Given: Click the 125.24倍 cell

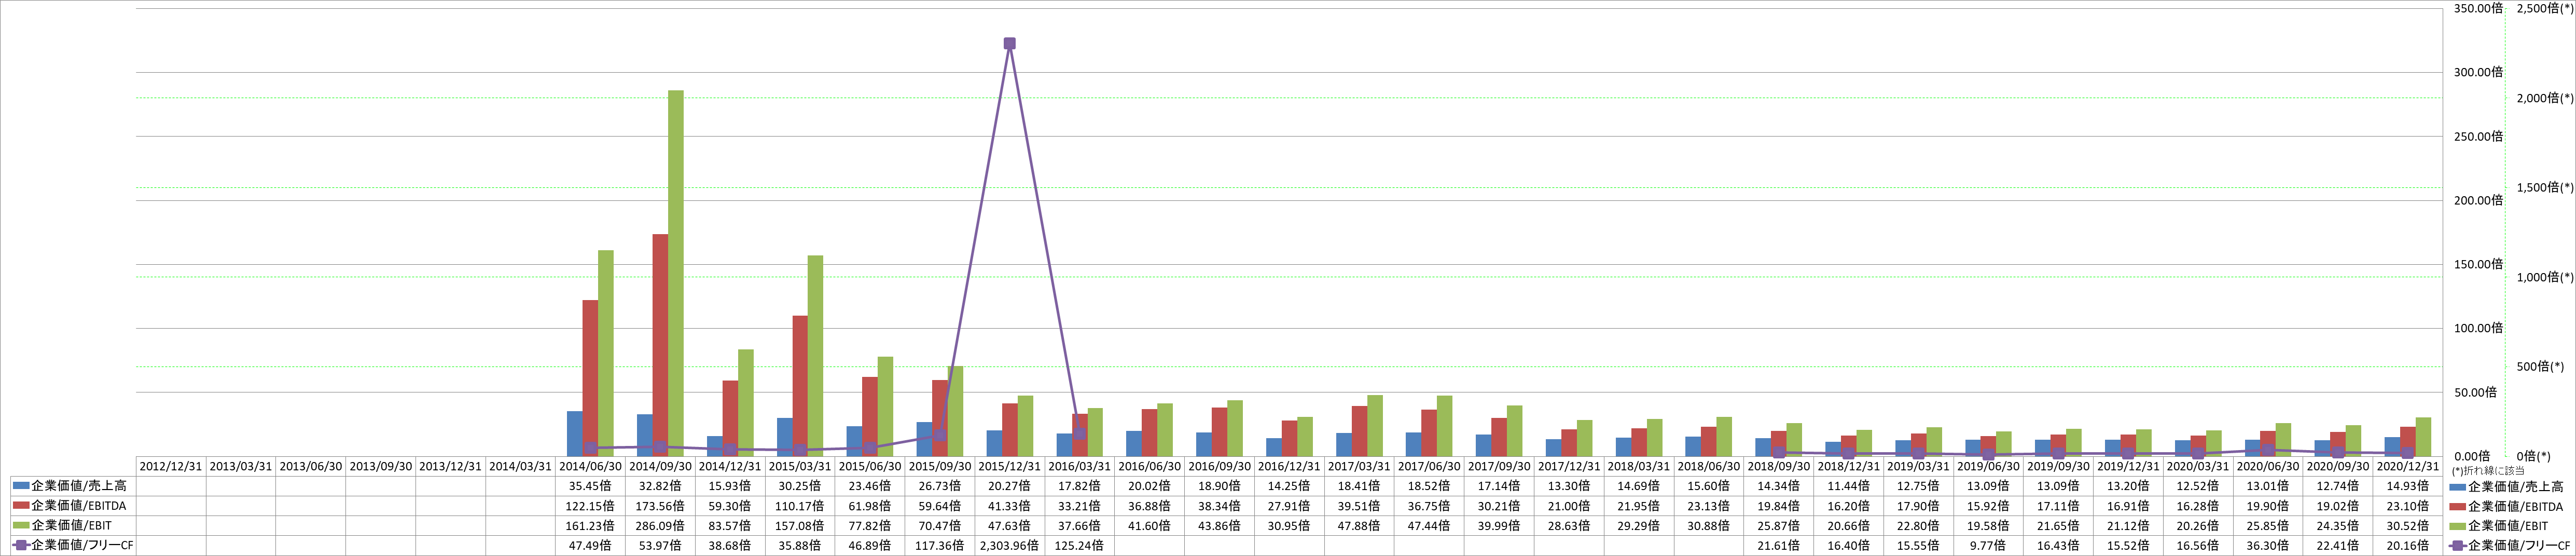Looking at the screenshot, I should click(1079, 546).
